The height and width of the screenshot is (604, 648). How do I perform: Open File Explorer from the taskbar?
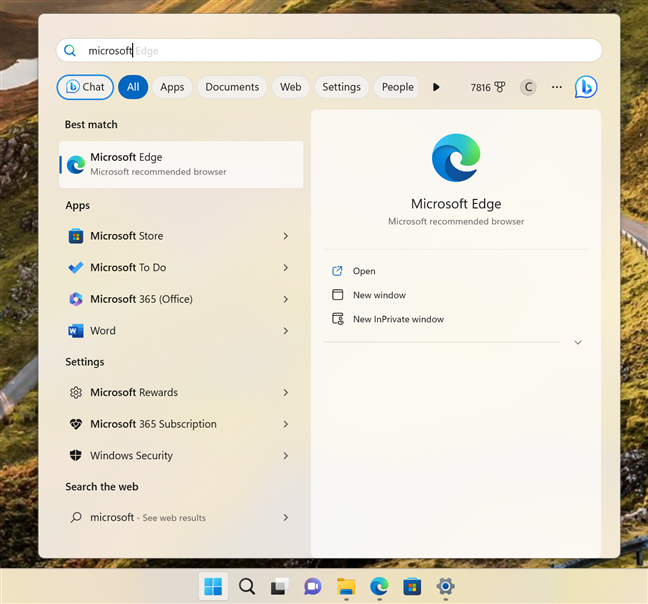pos(346,587)
